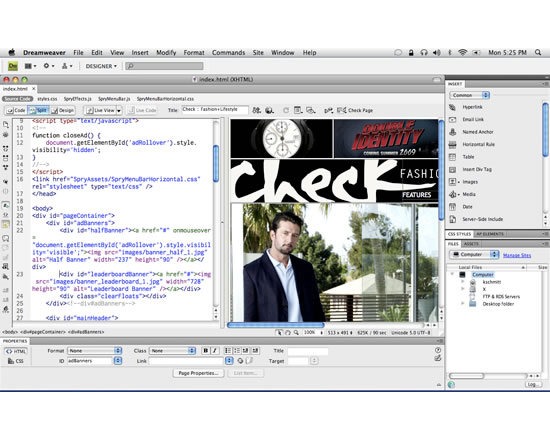Click the Refresh Design View icon
The width and height of the screenshot is (550, 440).
(286, 110)
